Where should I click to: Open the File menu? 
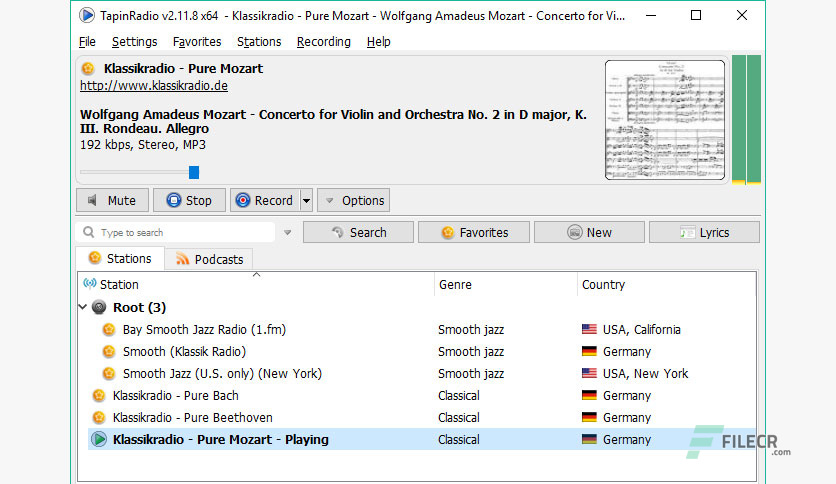click(x=87, y=42)
